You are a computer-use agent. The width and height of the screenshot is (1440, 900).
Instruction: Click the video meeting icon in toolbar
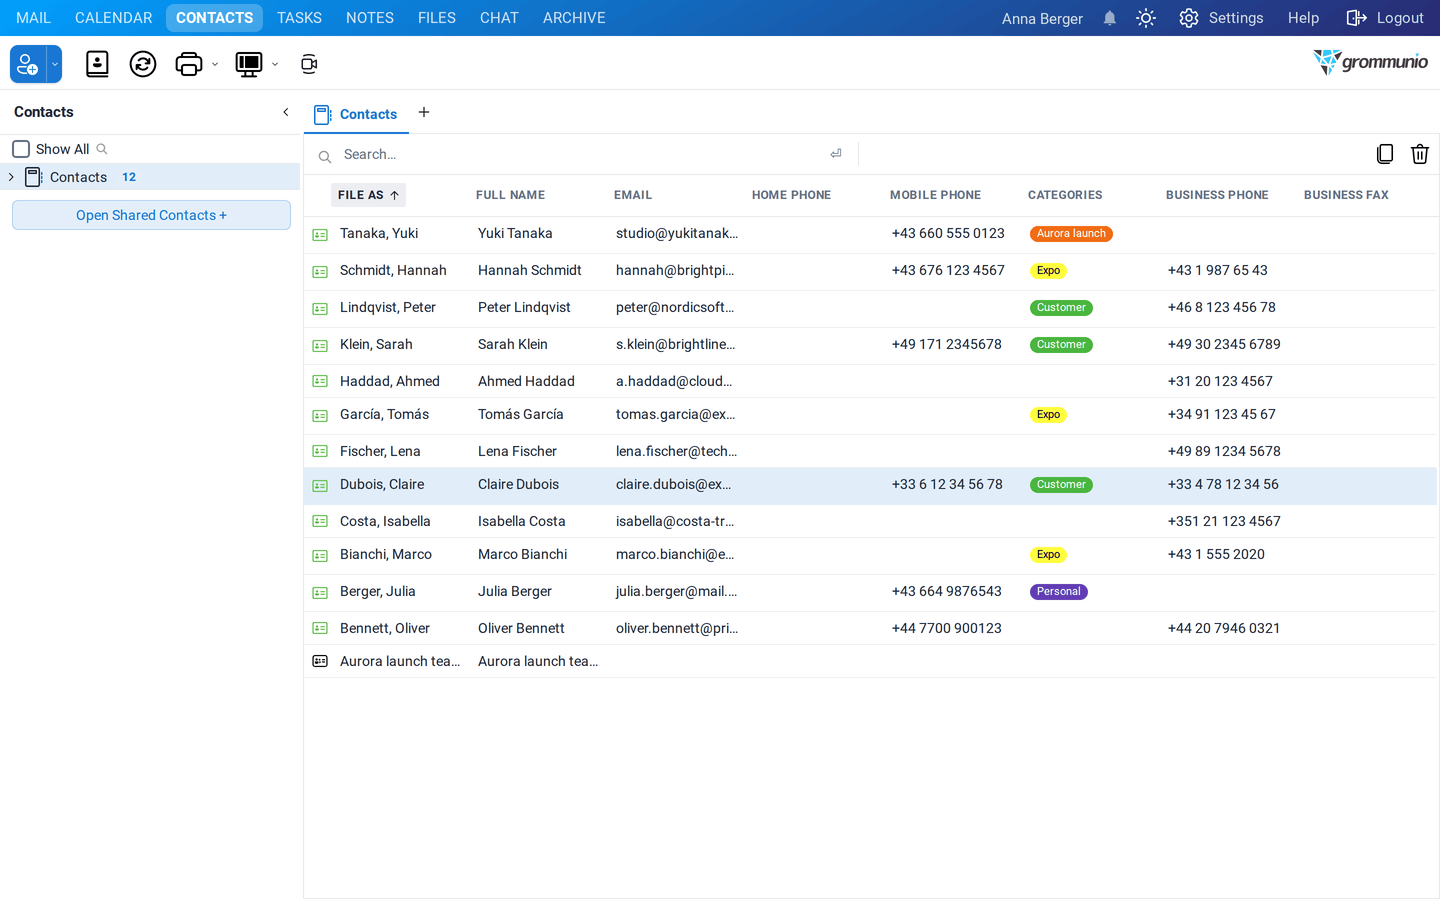[309, 64]
